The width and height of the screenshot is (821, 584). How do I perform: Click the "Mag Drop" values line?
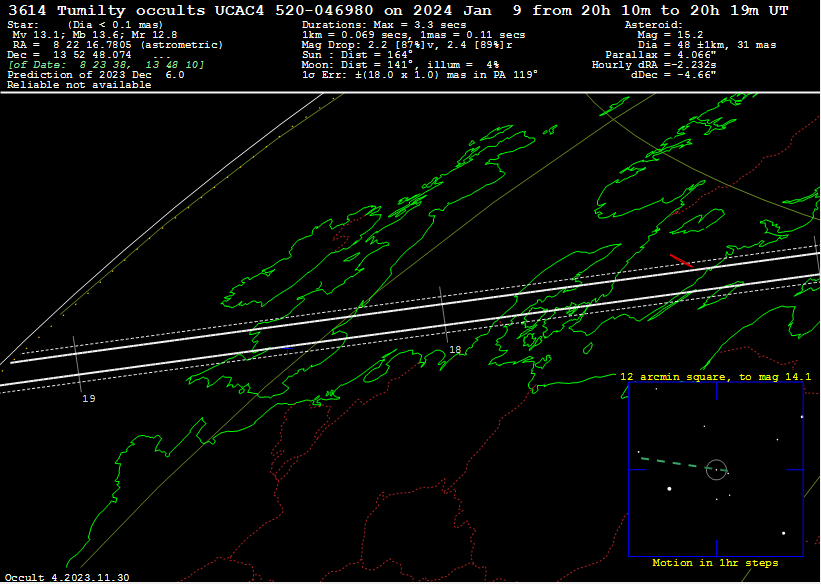click(x=408, y=45)
